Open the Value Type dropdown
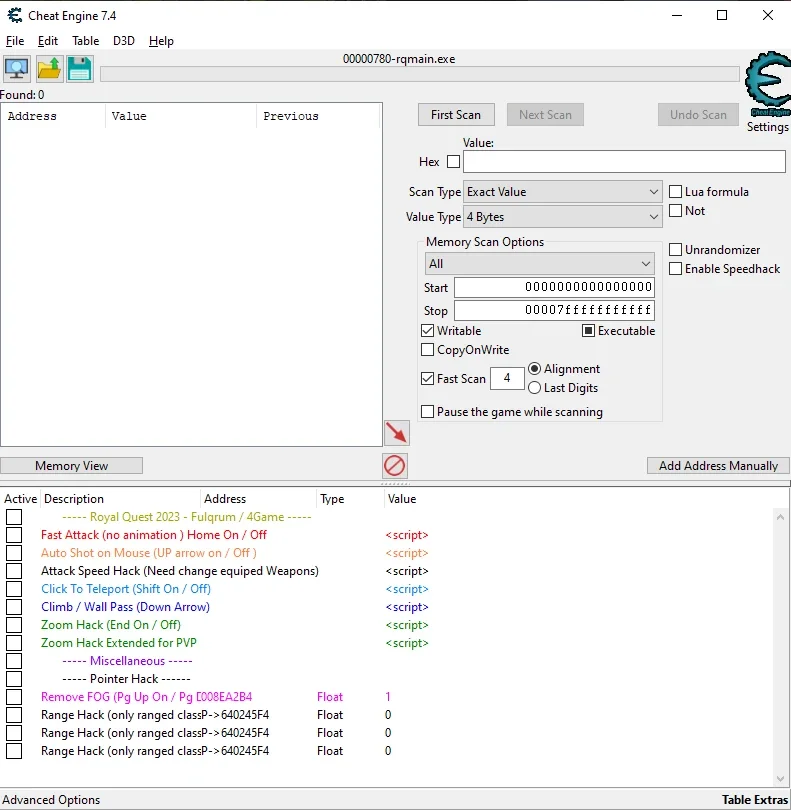The height and width of the screenshot is (810, 791). tap(563, 217)
